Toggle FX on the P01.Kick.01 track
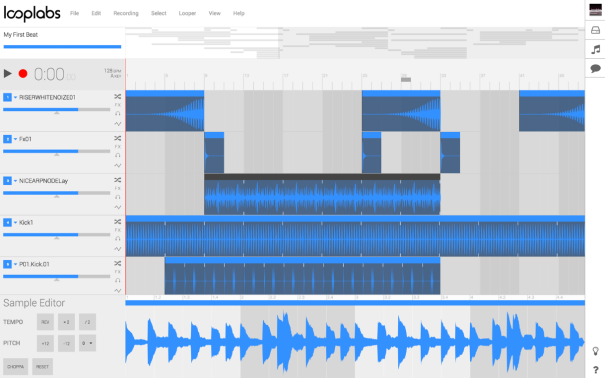The image size is (605, 378). tap(118, 272)
